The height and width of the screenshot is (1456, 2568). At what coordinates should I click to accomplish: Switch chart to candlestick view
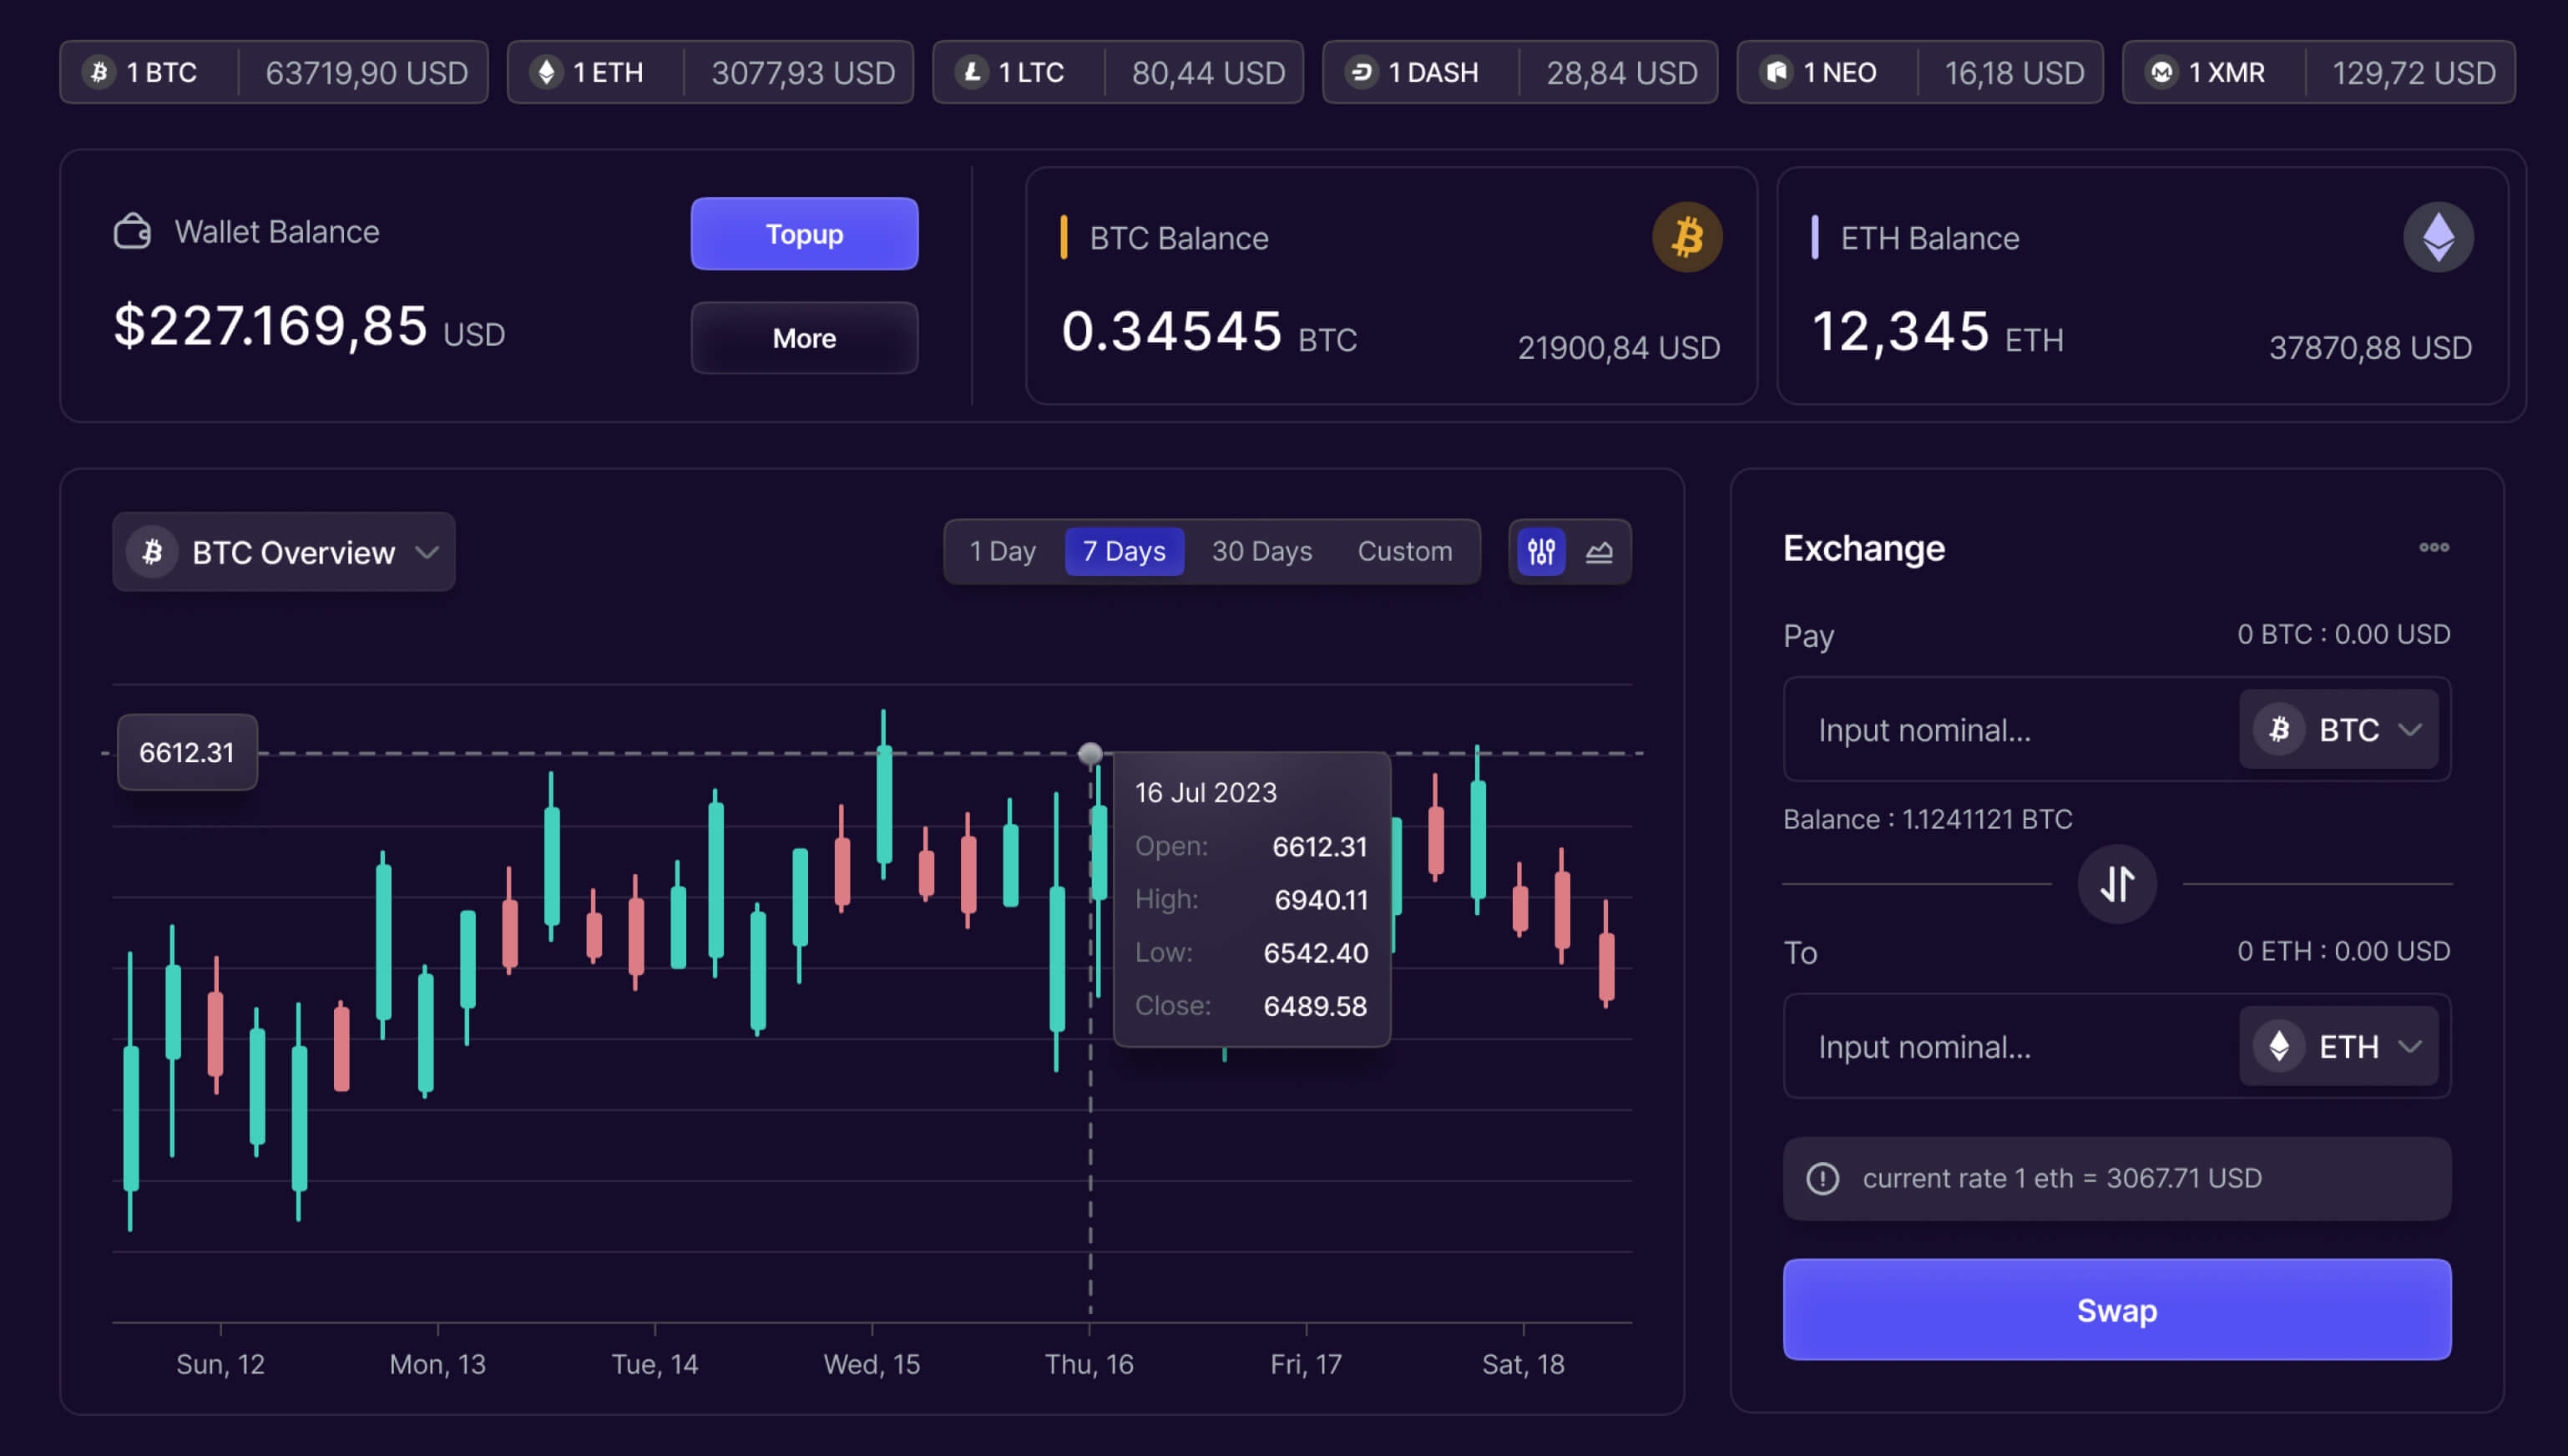1541,551
